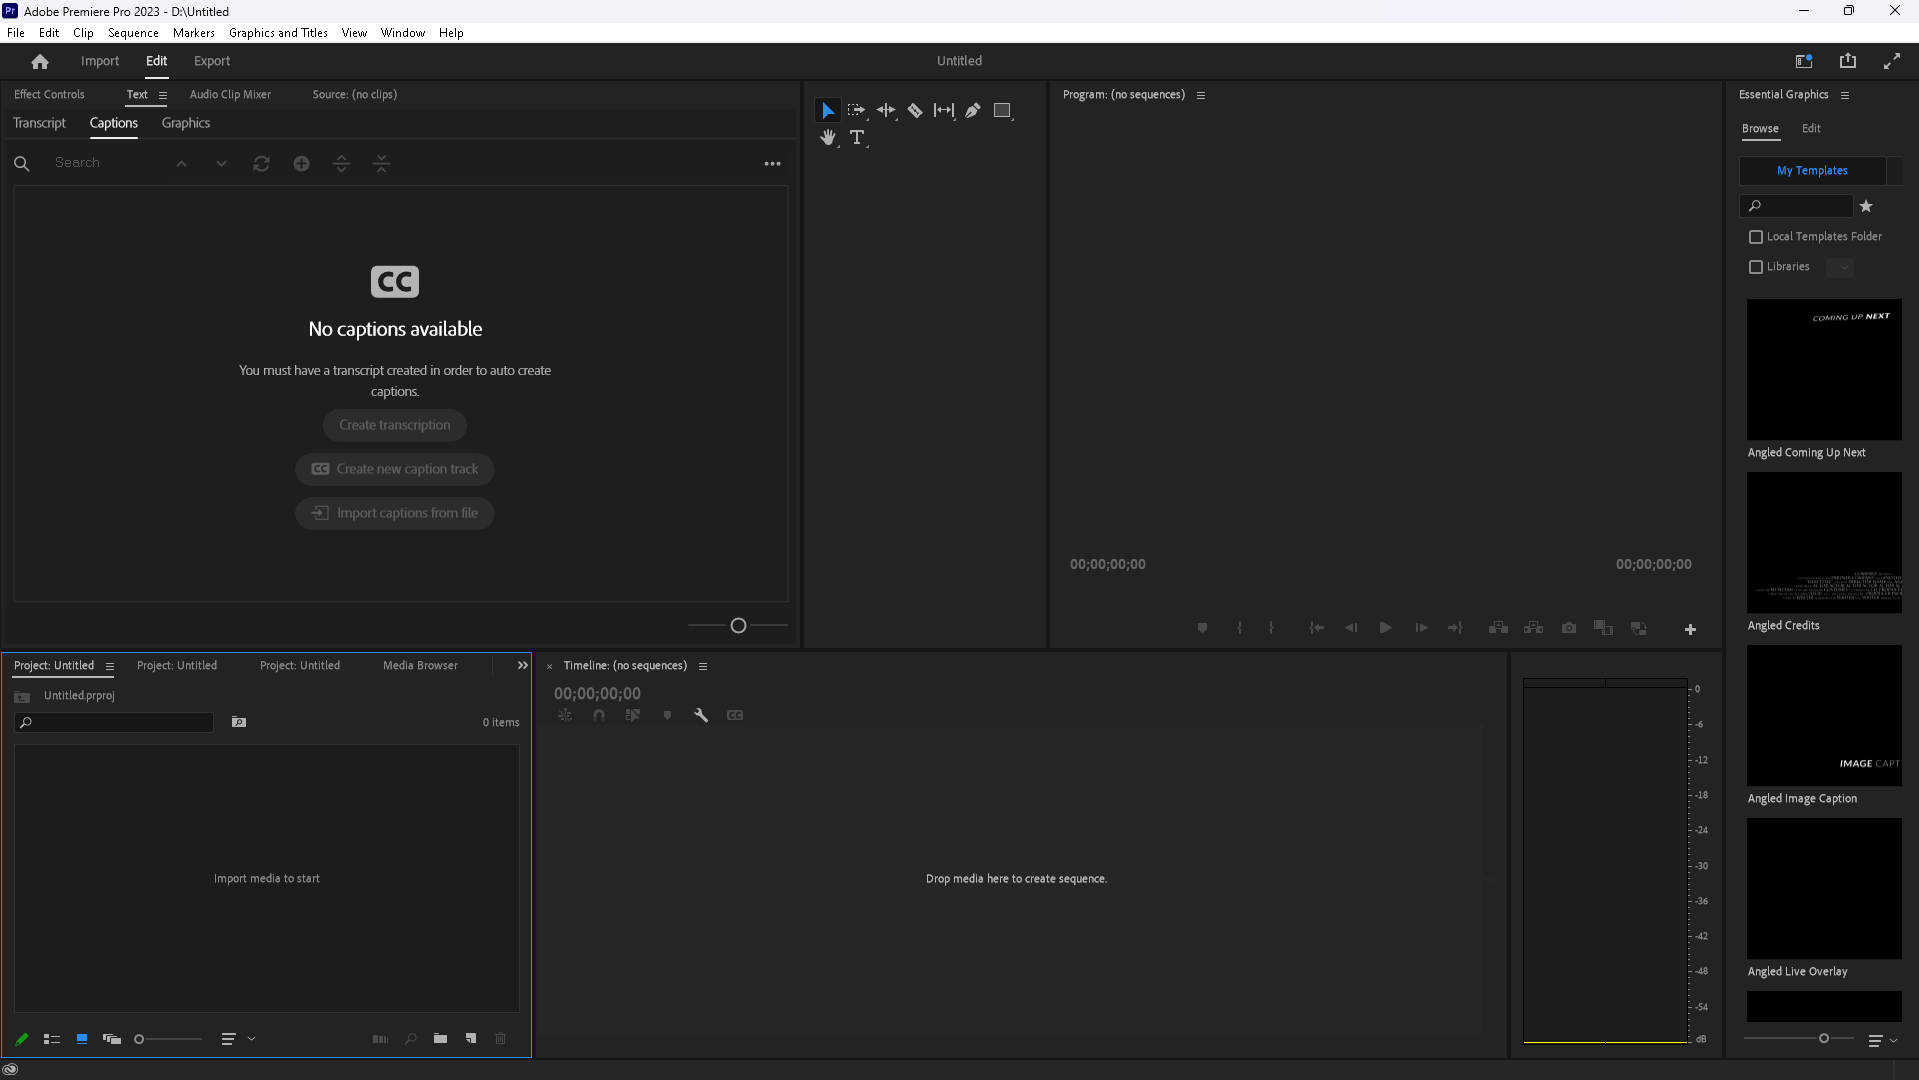Open the Workspaces icon in header

click(1804, 61)
